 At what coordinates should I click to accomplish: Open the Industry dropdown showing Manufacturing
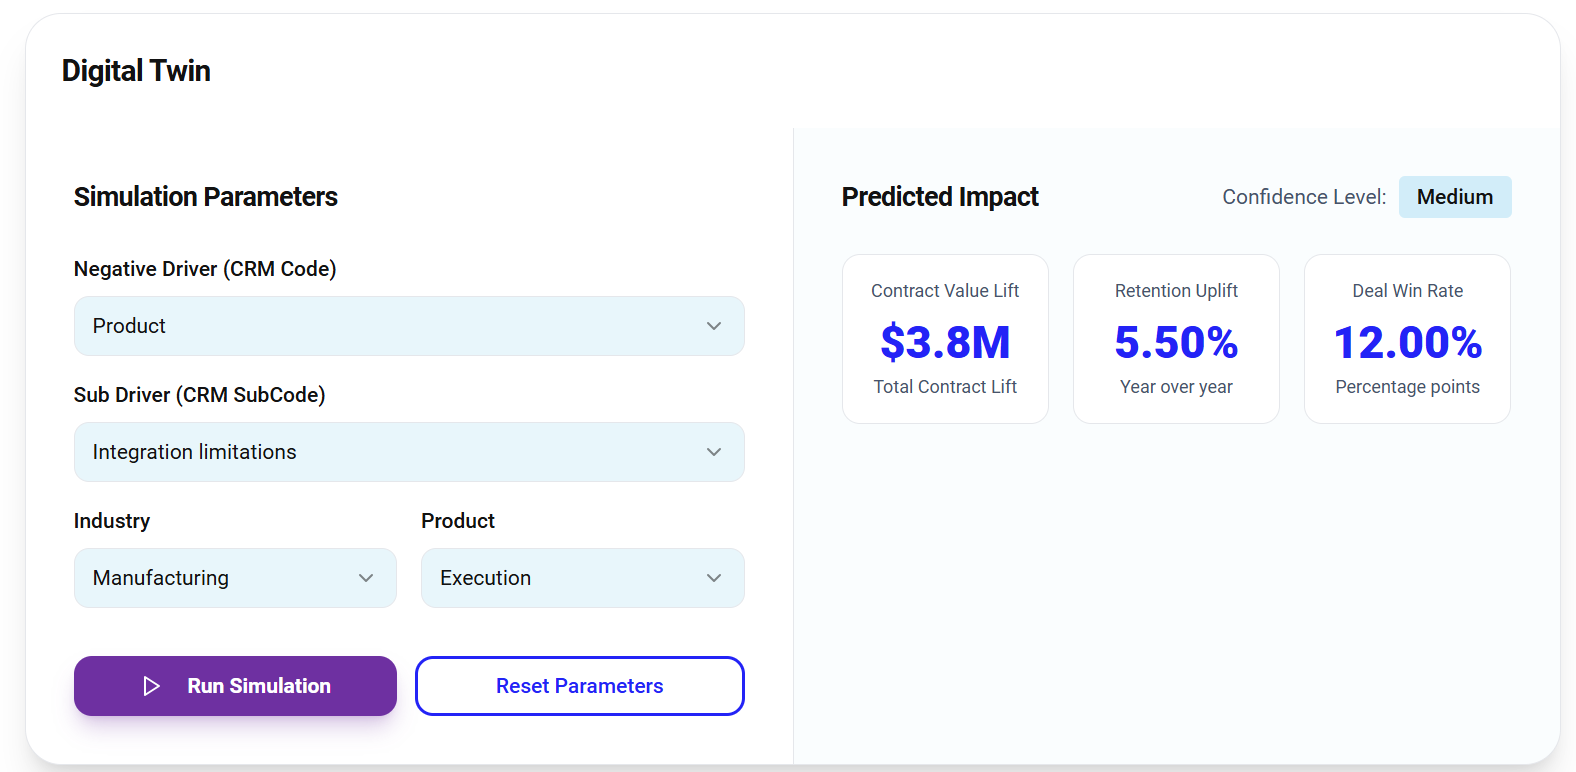[x=235, y=578]
